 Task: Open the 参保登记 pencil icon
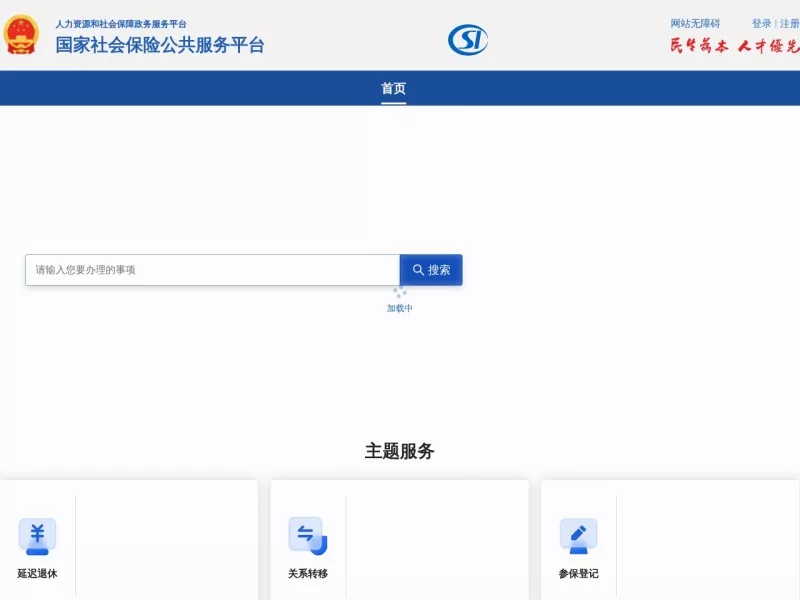pyautogui.click(x=578, y=536)
